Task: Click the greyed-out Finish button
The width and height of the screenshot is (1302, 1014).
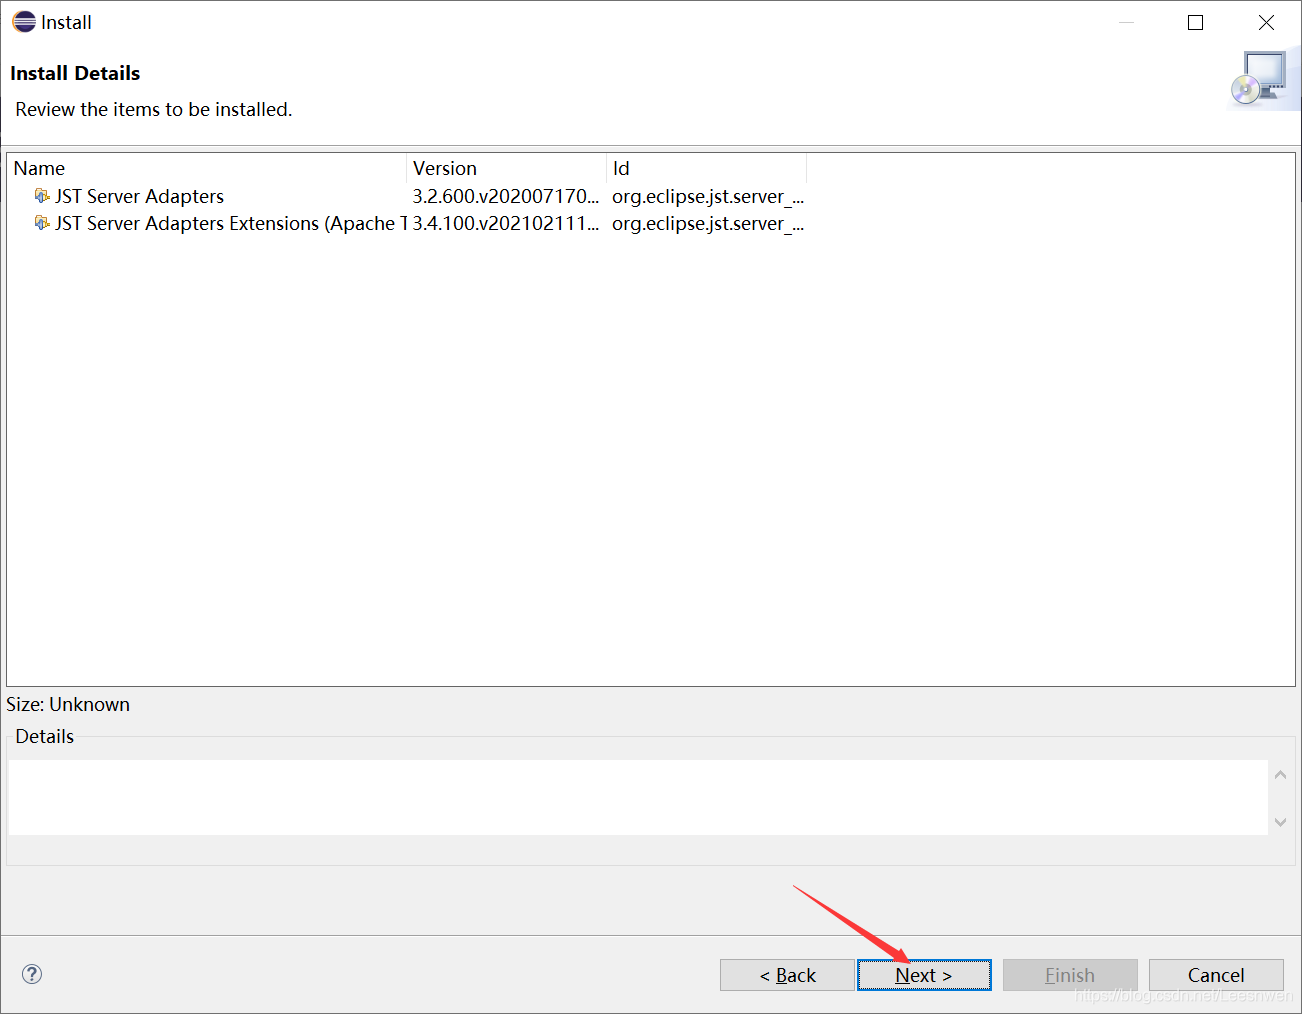Action: (x=1070, y=975)
